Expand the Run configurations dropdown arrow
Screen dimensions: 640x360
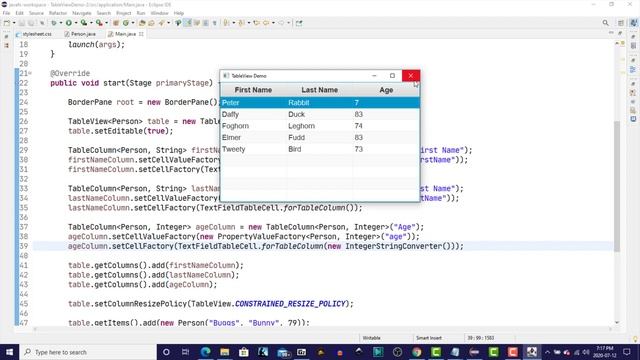(76, 23)
